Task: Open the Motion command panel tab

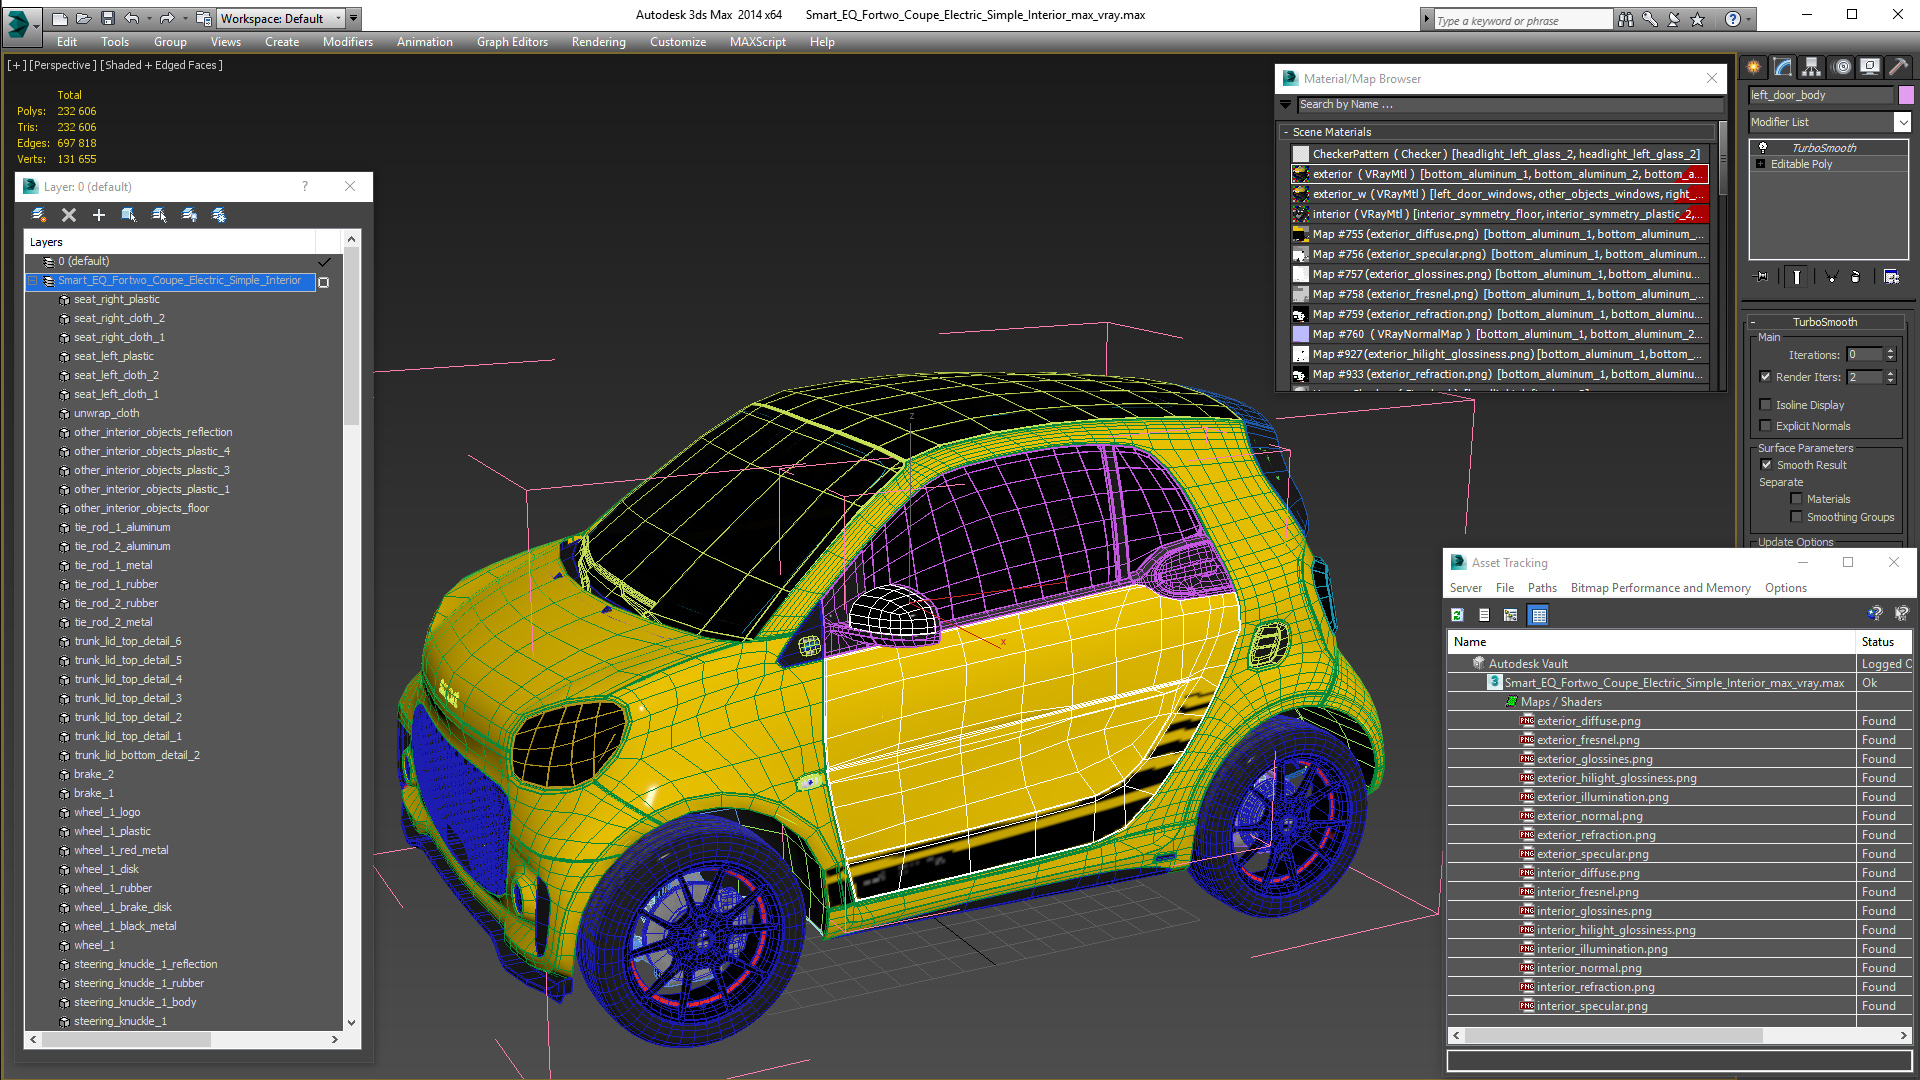Action: coord(1841,67)
